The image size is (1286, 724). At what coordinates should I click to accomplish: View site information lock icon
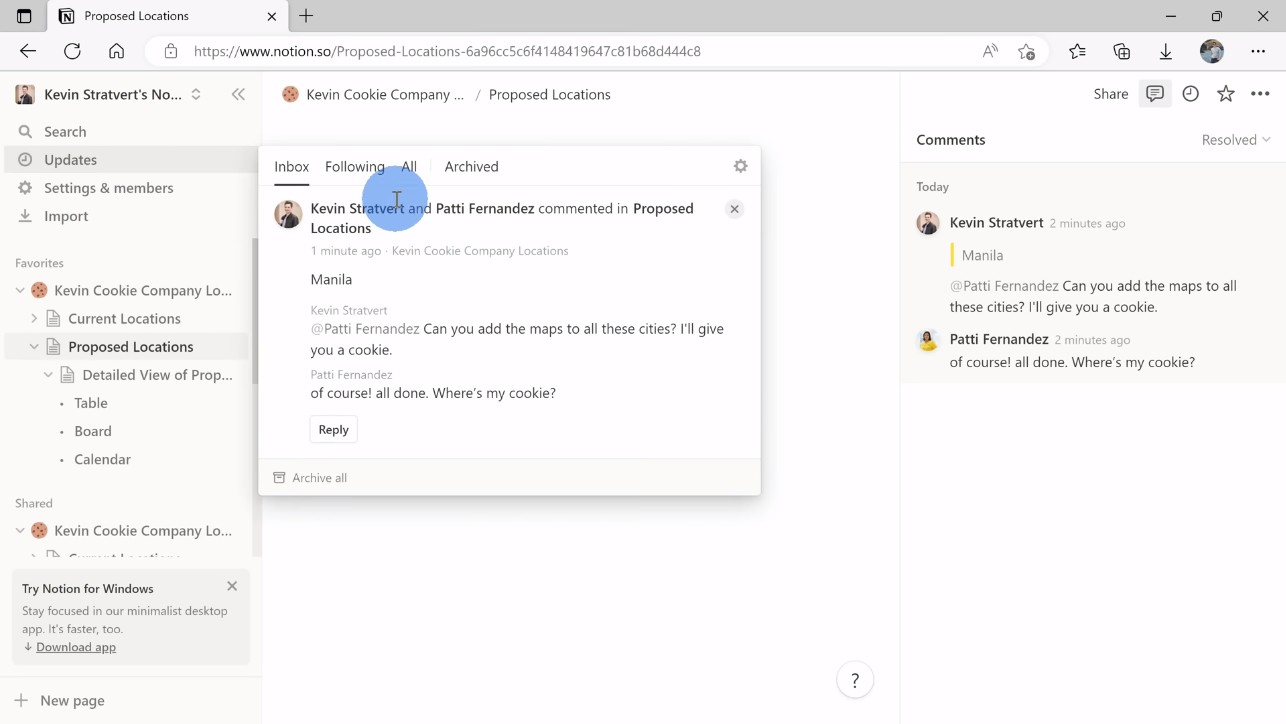point(171,51)
